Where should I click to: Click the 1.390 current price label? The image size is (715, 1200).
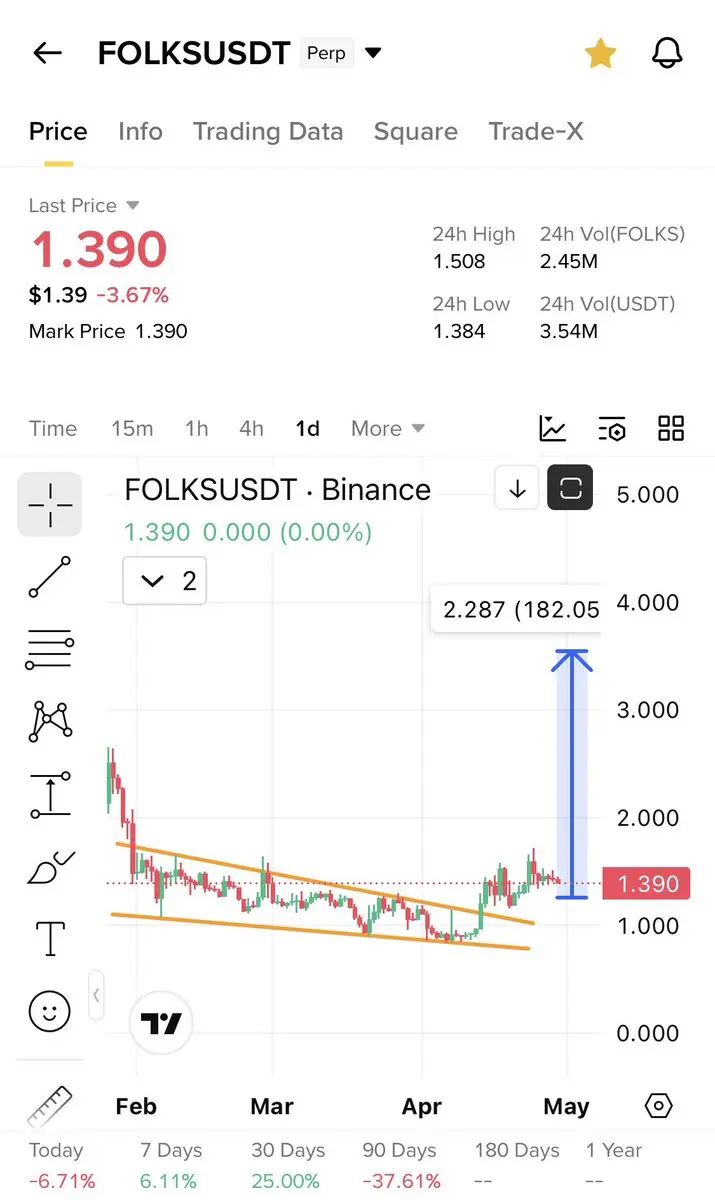tap(647, 884)
